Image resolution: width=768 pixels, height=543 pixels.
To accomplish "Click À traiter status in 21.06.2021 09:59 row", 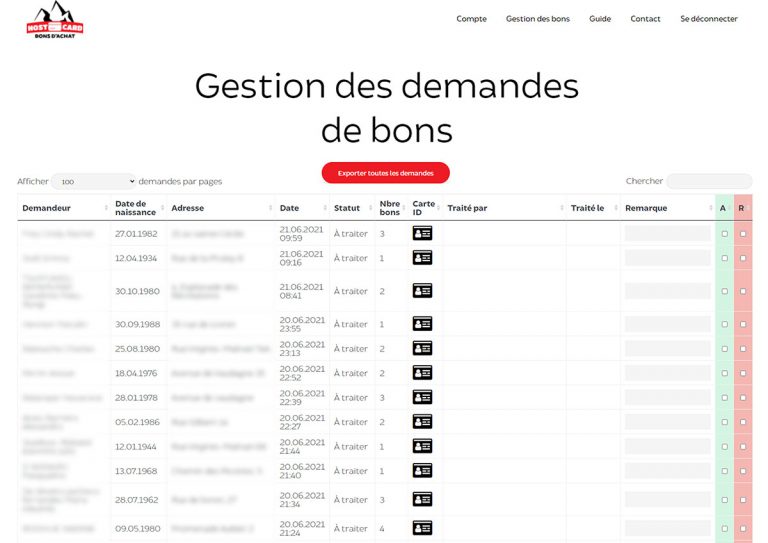I will (351, 234).
